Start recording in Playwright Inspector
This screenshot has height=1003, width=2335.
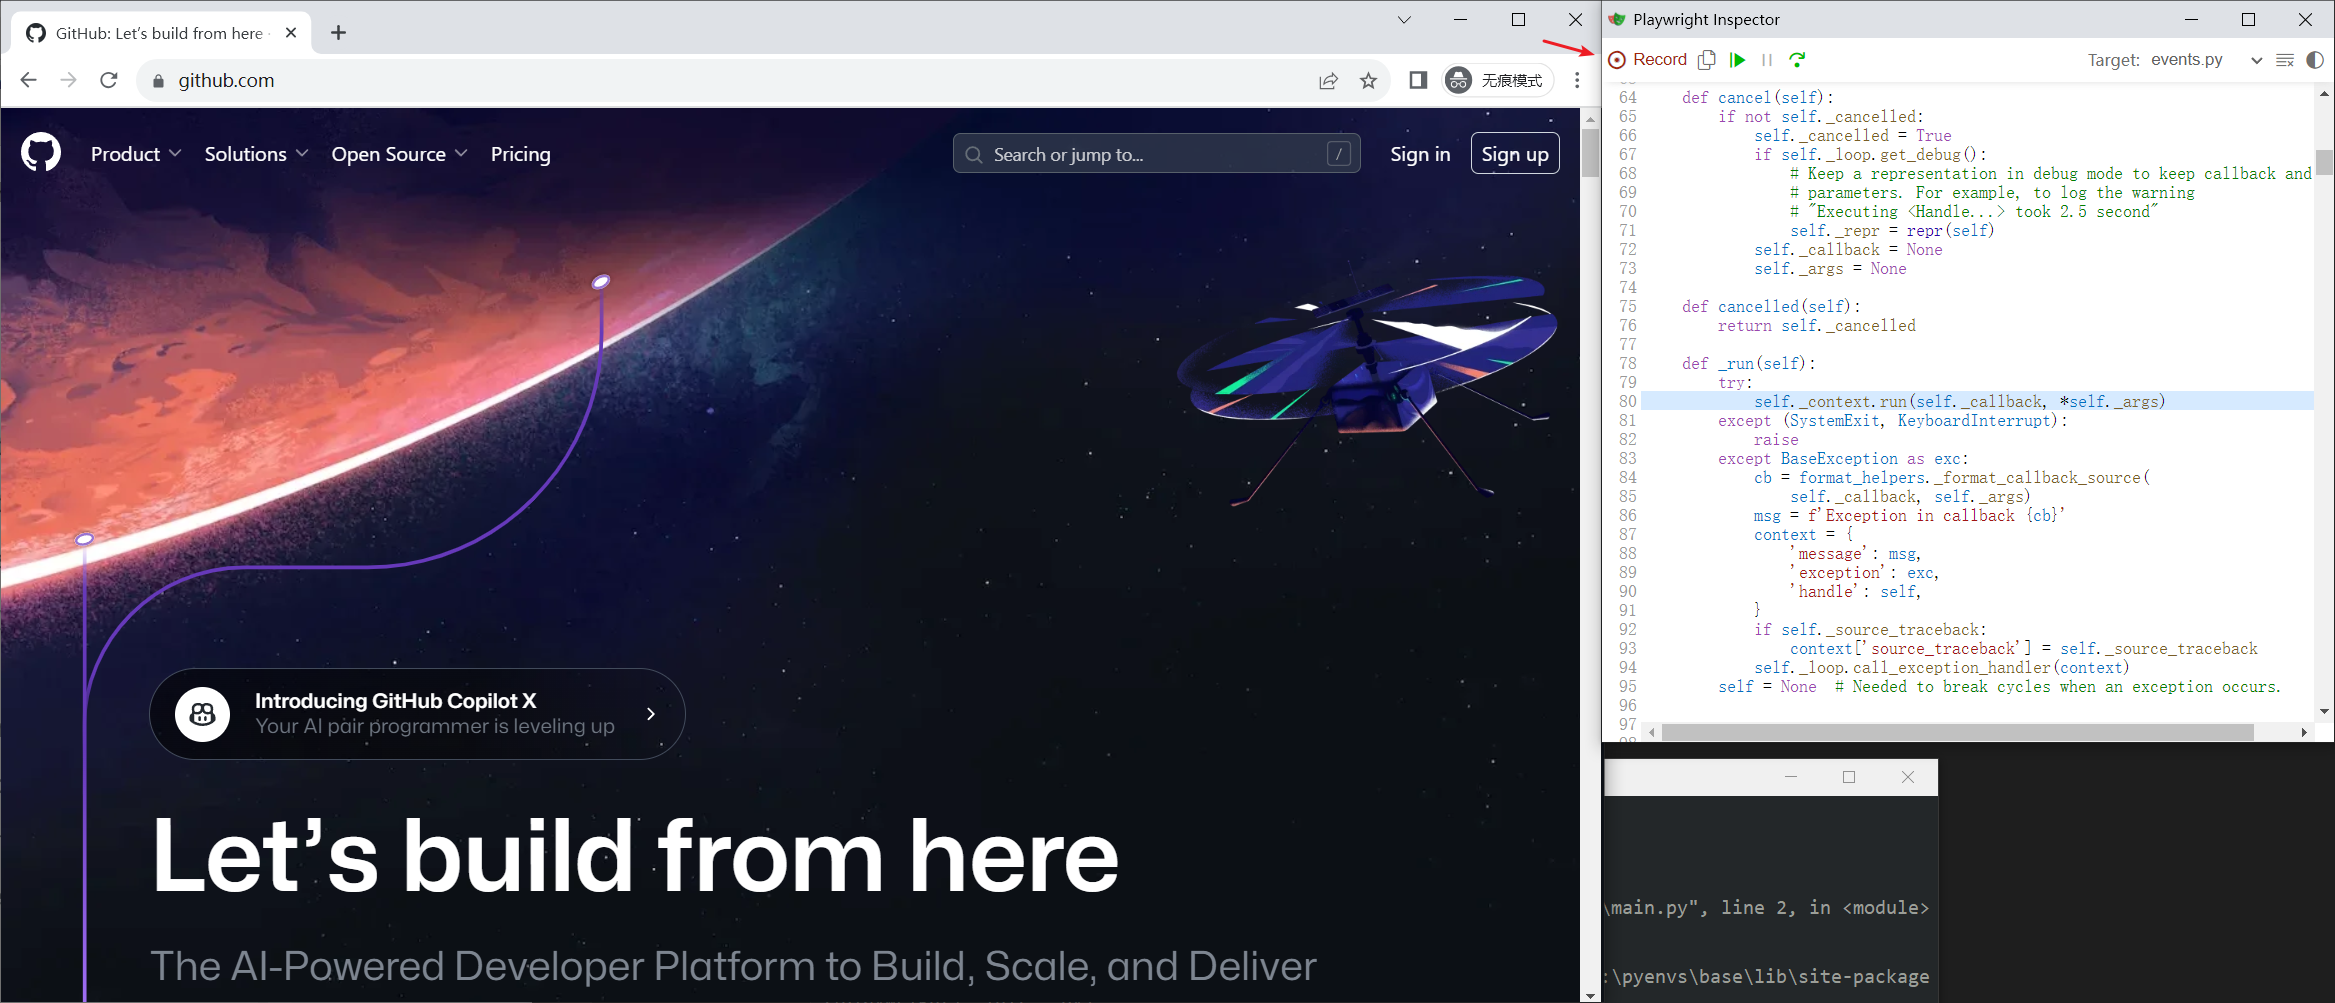(1647, 60)
